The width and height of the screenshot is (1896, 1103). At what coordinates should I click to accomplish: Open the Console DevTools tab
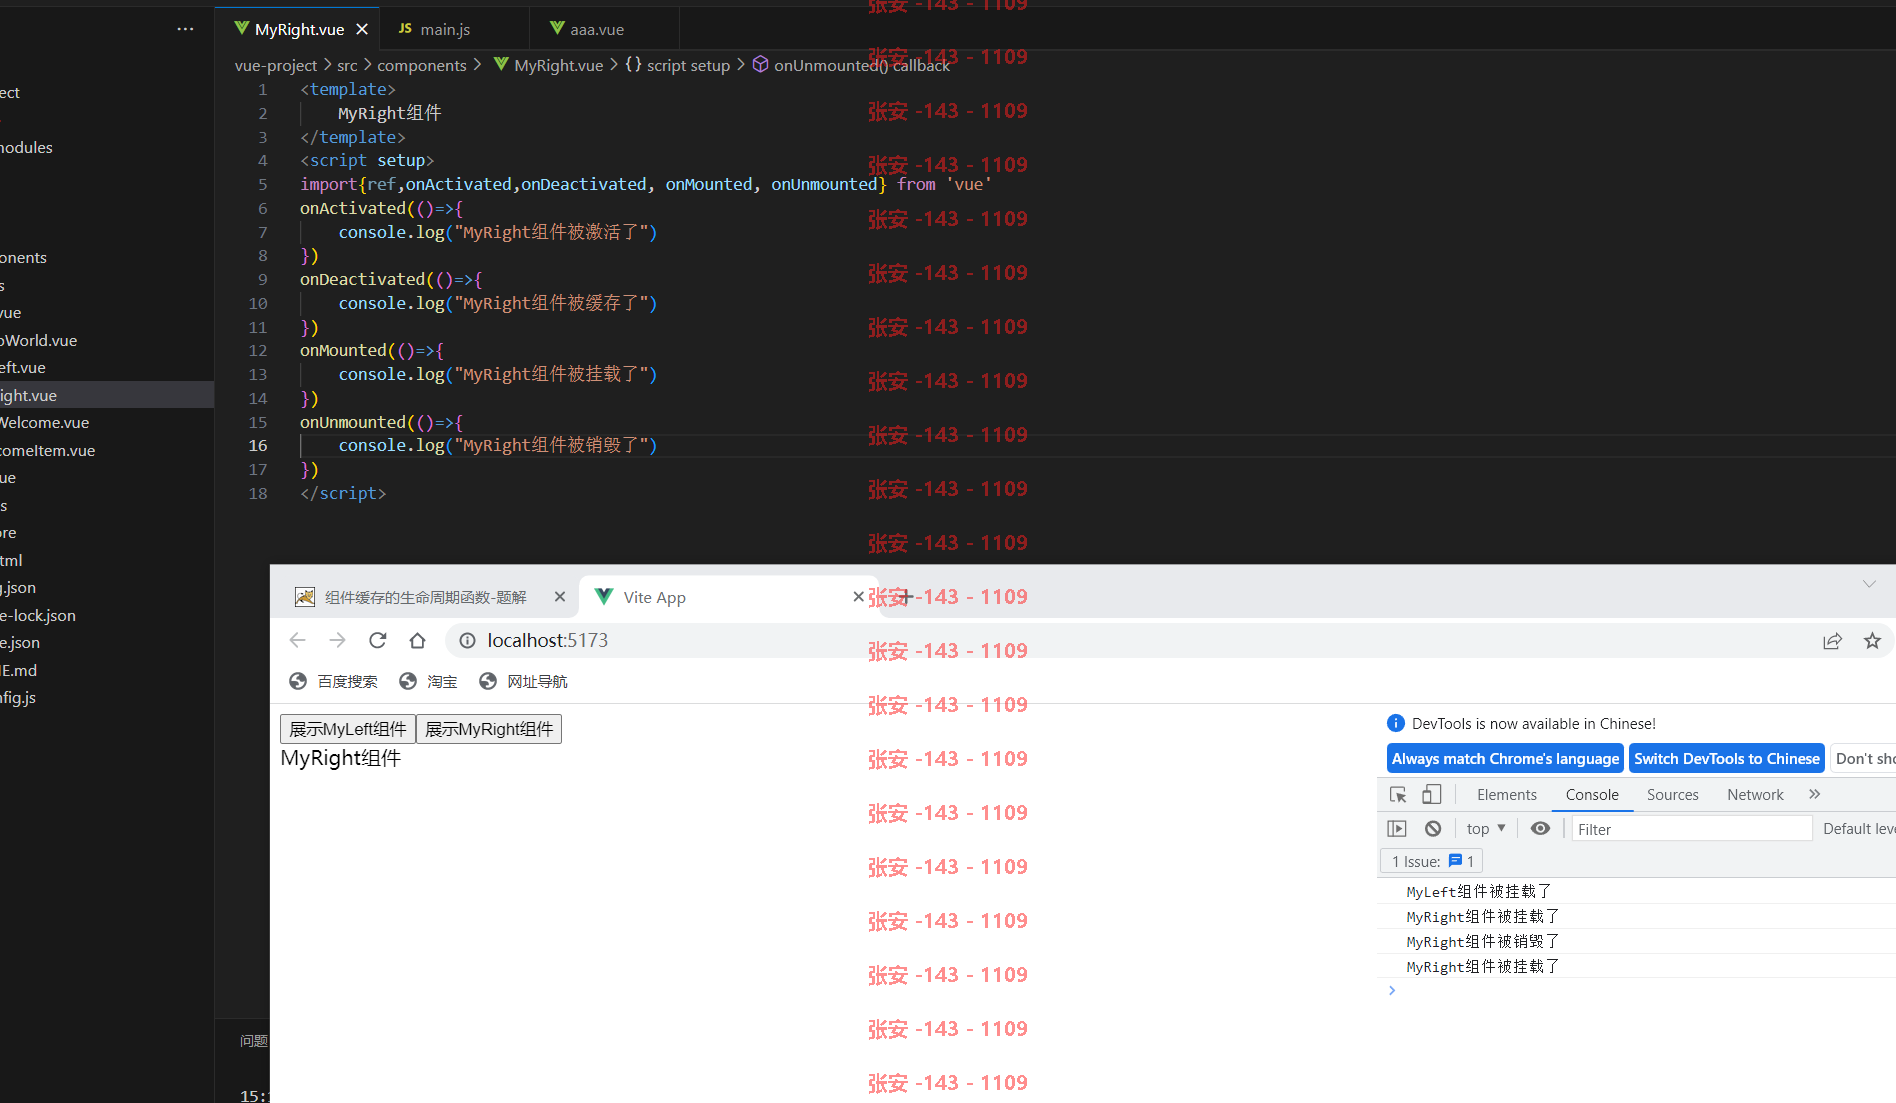click(x=1592, y=795)
